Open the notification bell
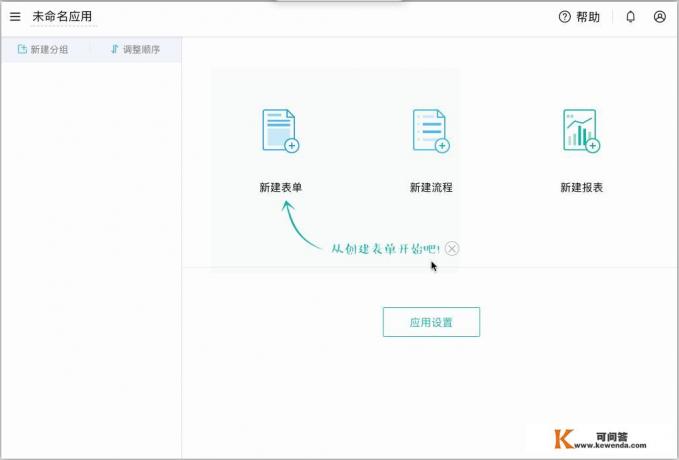The image size is (679, 460). click(630, 17)
